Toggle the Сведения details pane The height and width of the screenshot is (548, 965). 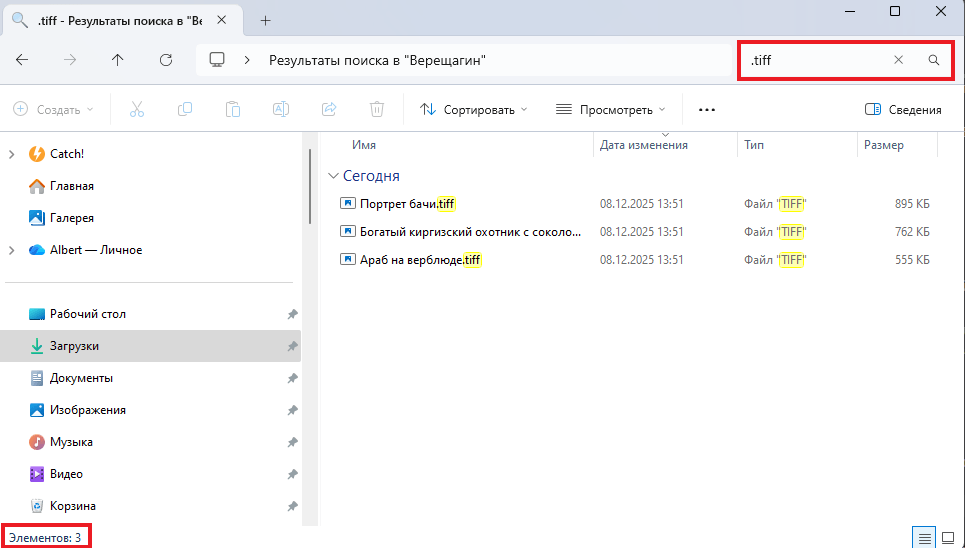coord(903,110)
